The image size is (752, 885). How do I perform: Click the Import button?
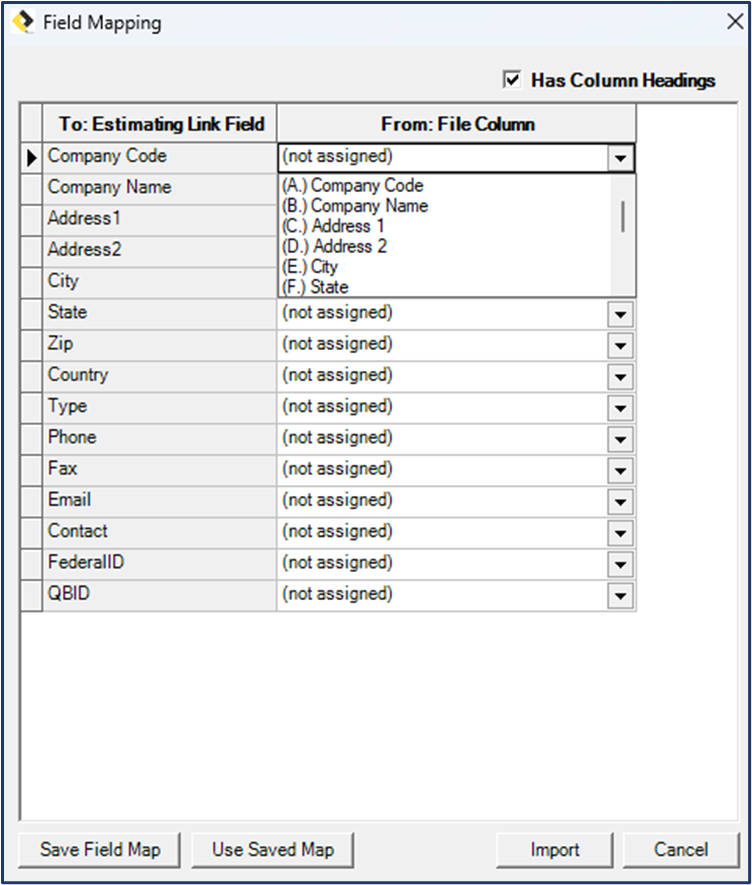point(554,849)
